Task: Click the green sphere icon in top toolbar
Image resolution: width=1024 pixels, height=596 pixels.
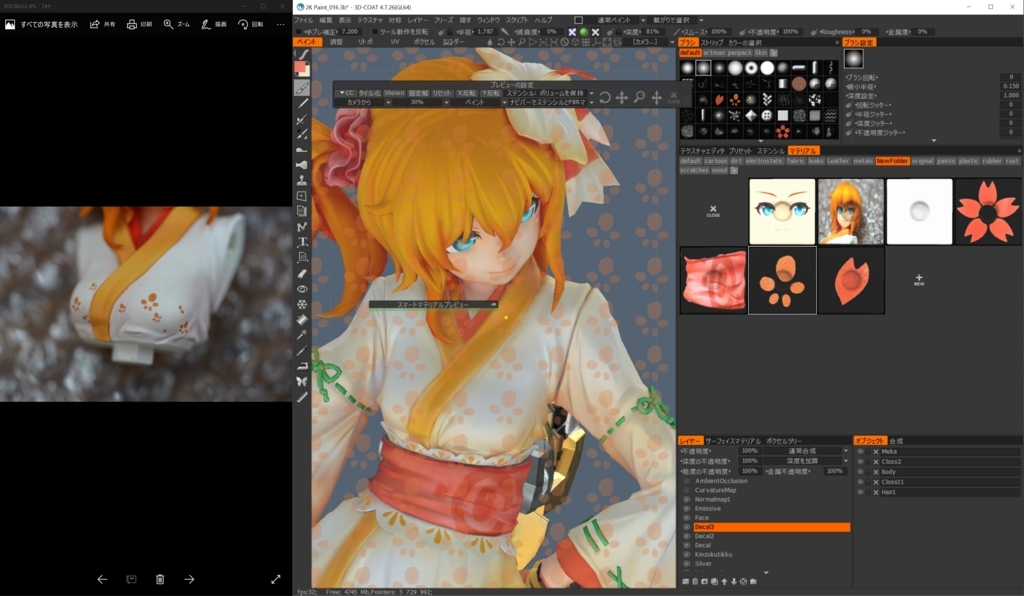Action: pyautogui.click(x=584, y=31)
